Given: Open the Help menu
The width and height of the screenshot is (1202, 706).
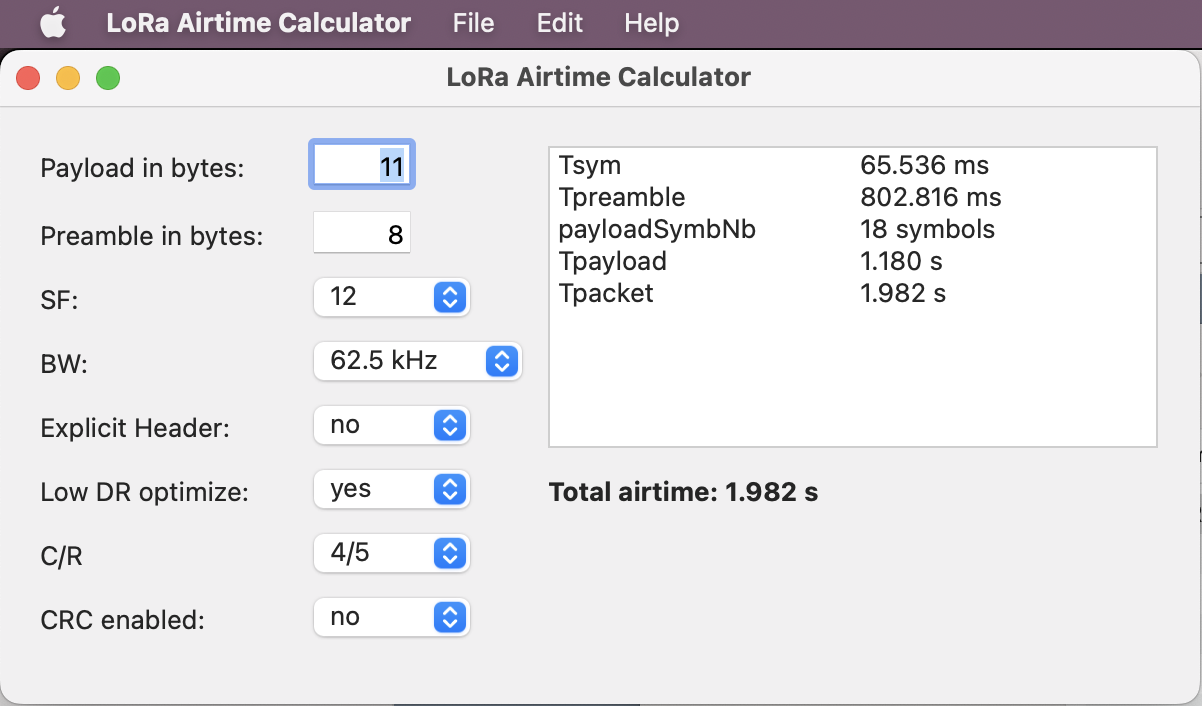Looking at the screenshot, I should point(651,23).
